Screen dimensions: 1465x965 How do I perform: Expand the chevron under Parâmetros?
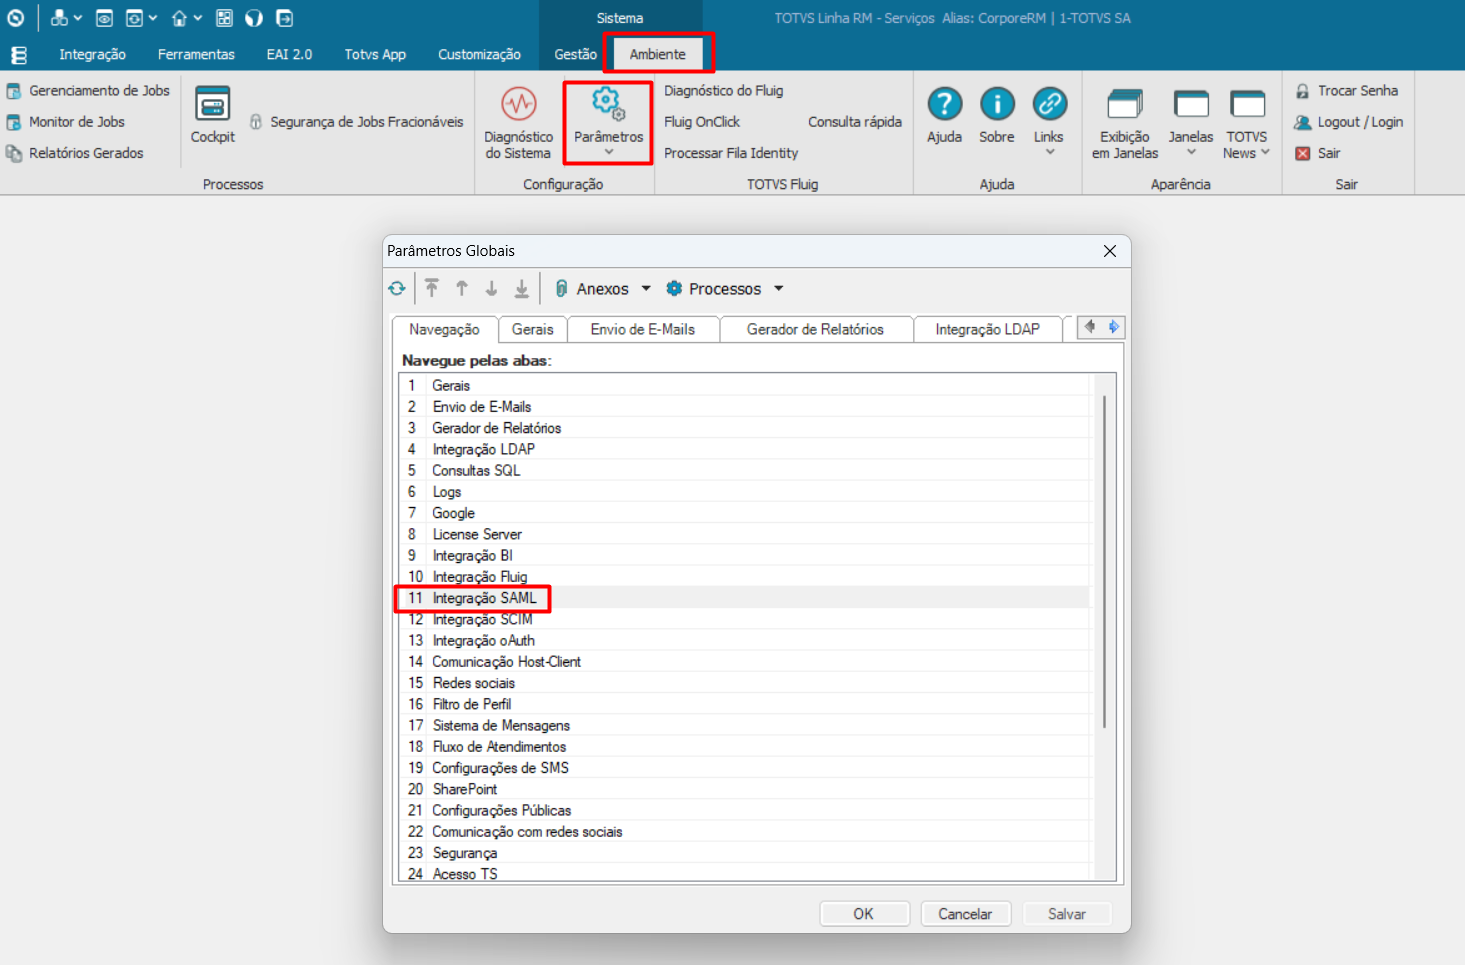click(608, 152)
